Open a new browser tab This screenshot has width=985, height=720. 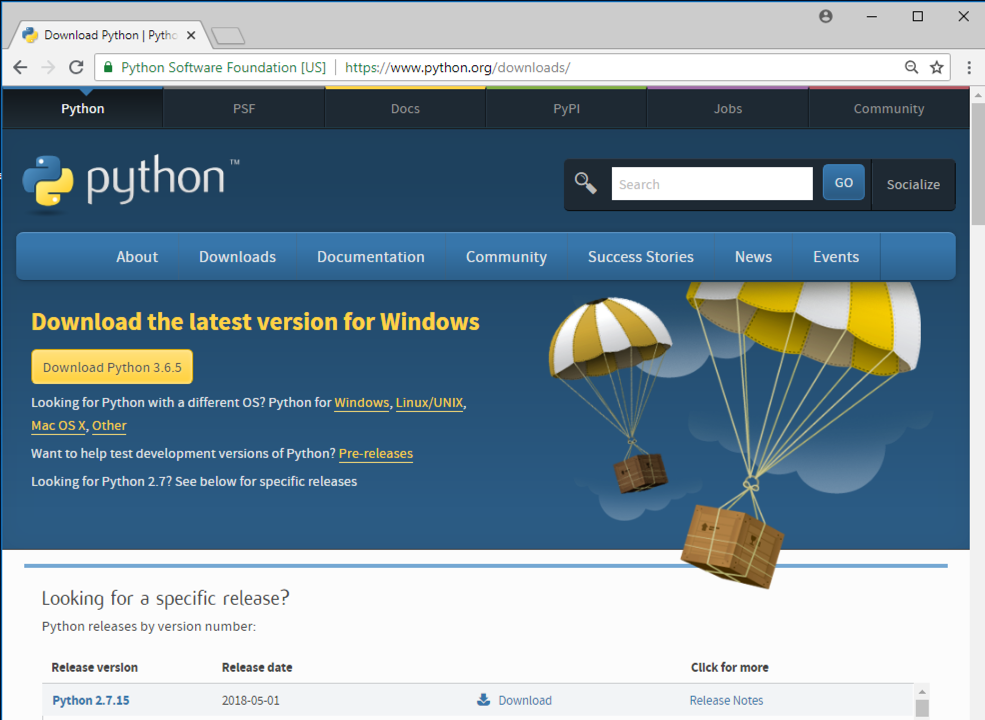click(228, 36)
